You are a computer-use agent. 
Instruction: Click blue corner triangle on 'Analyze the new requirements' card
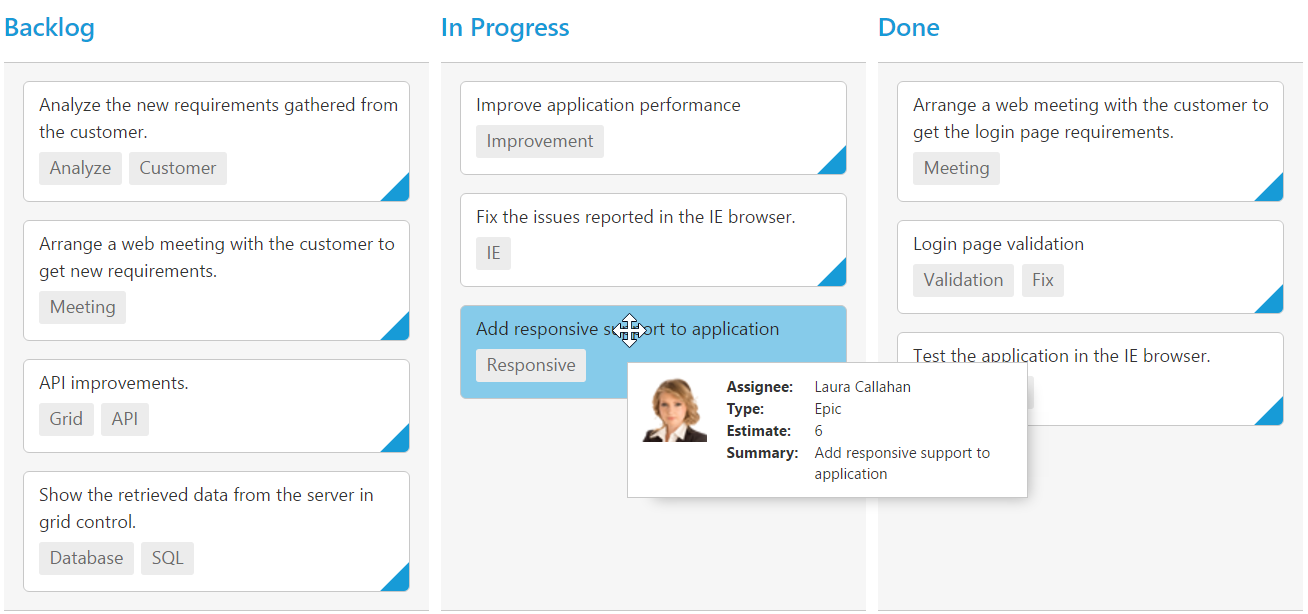coord(399,191)
